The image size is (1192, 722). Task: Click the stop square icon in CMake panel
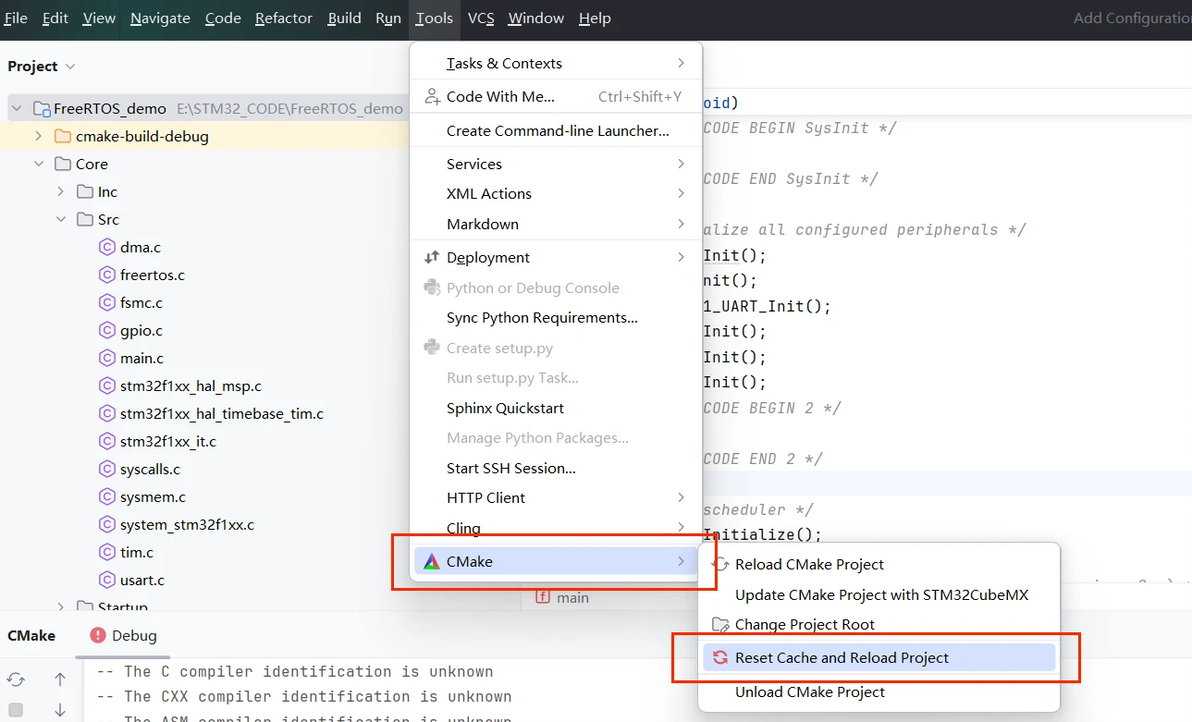point(16,710)
